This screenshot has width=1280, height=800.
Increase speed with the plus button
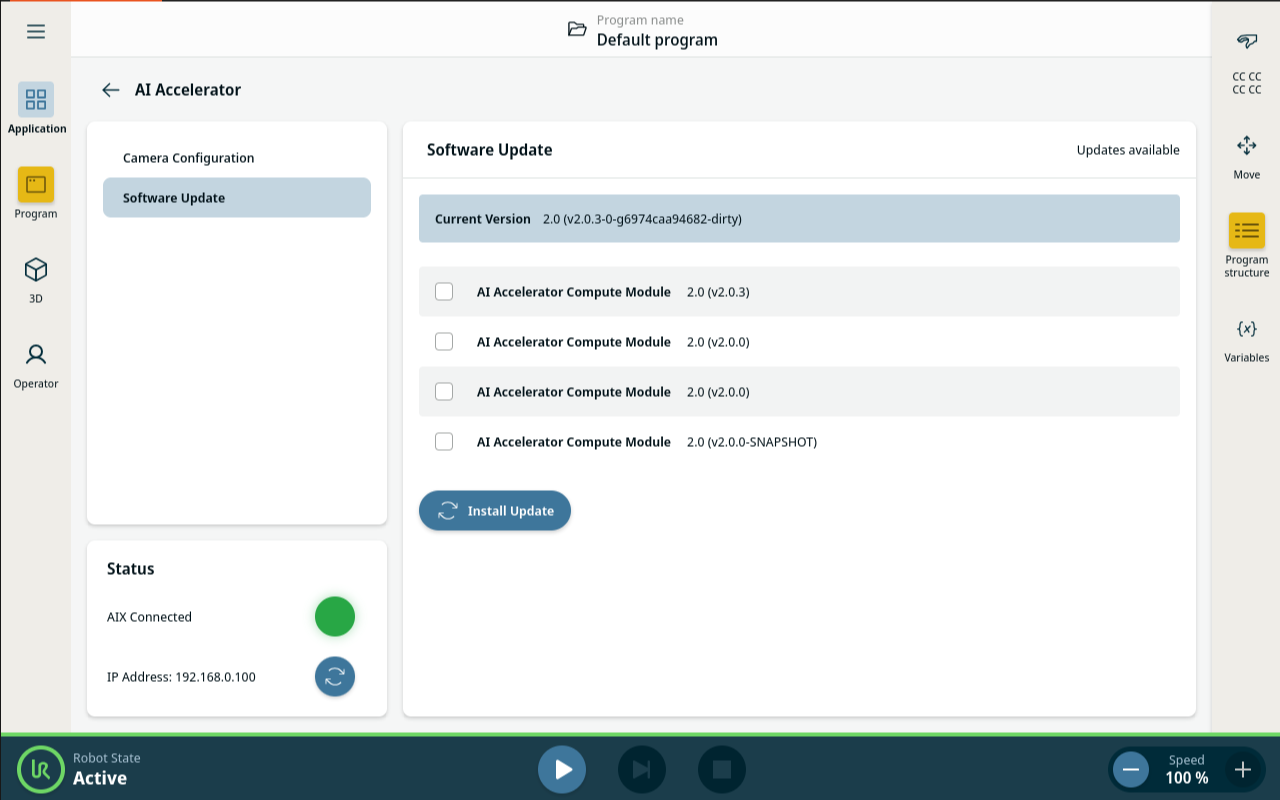pyautogui.click(x=1243, y=770)
